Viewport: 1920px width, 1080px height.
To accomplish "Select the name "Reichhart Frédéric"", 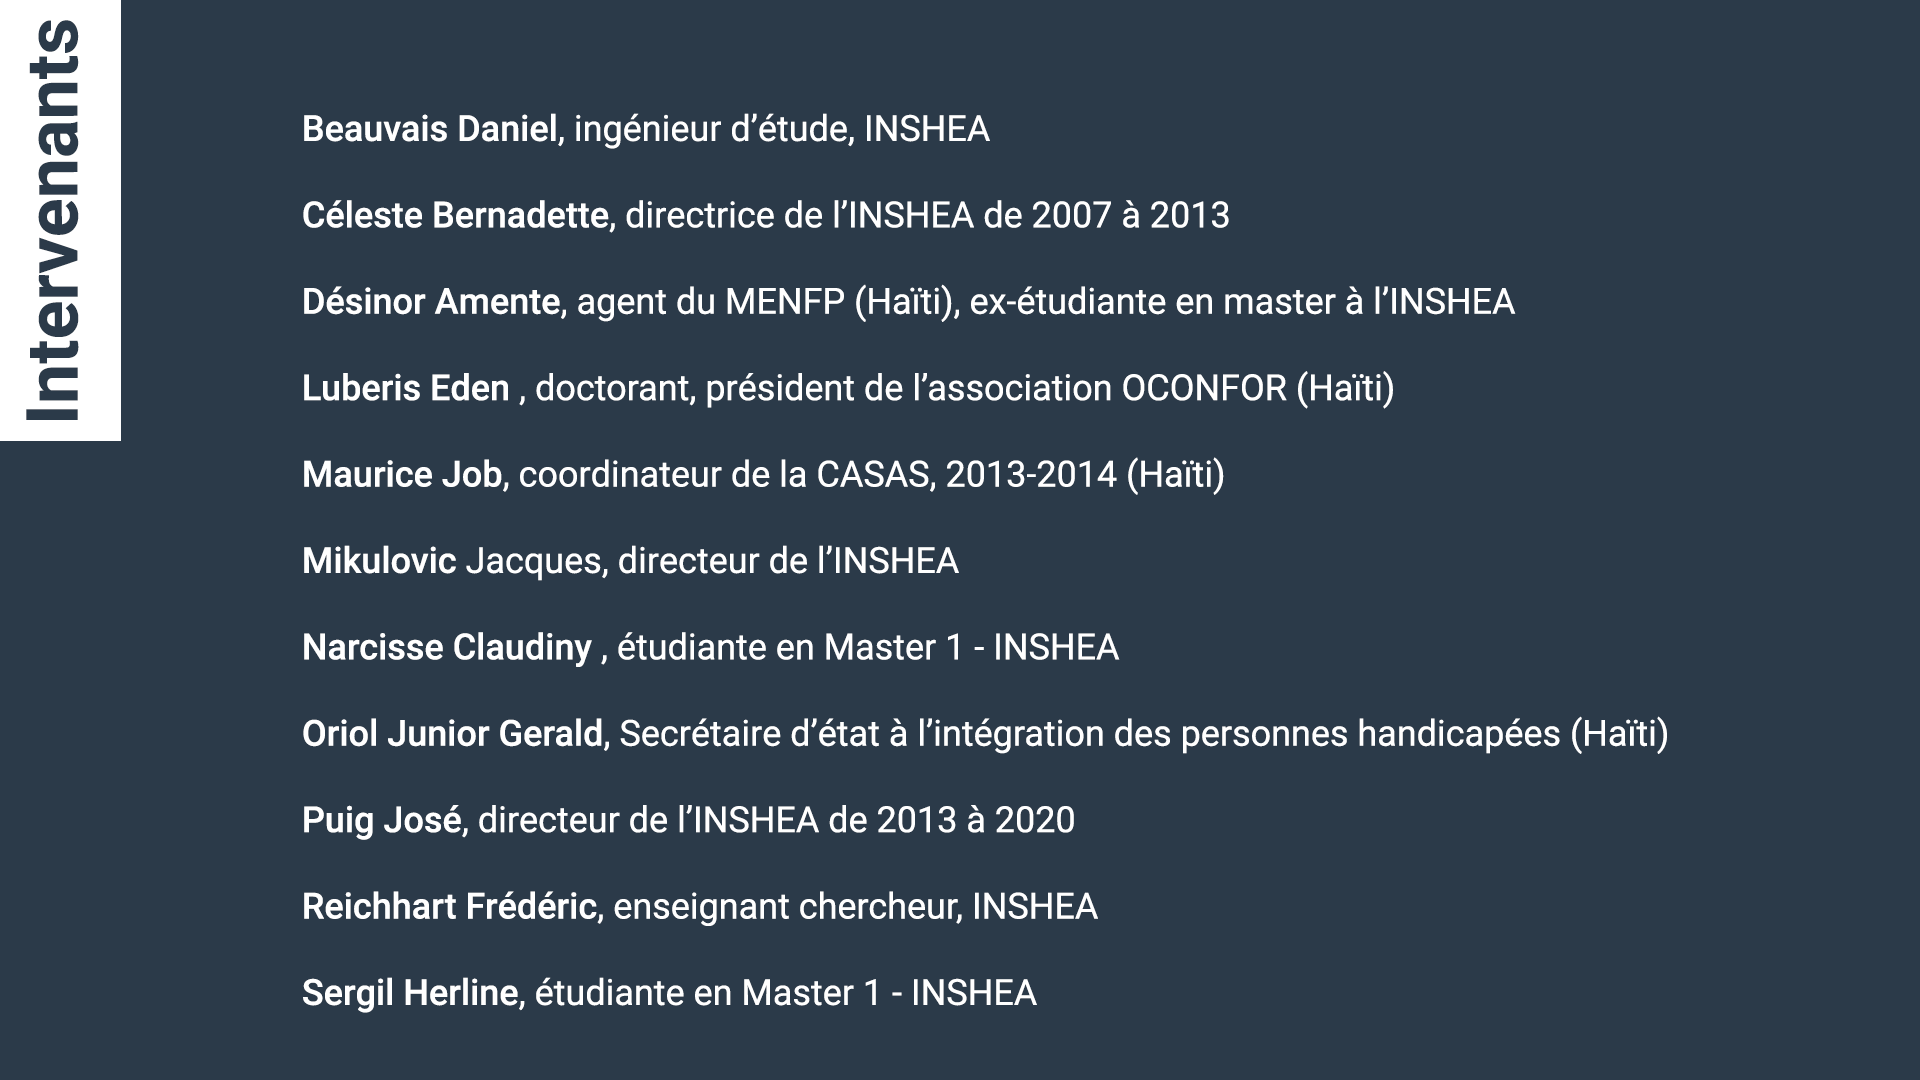I will point(449,907).
